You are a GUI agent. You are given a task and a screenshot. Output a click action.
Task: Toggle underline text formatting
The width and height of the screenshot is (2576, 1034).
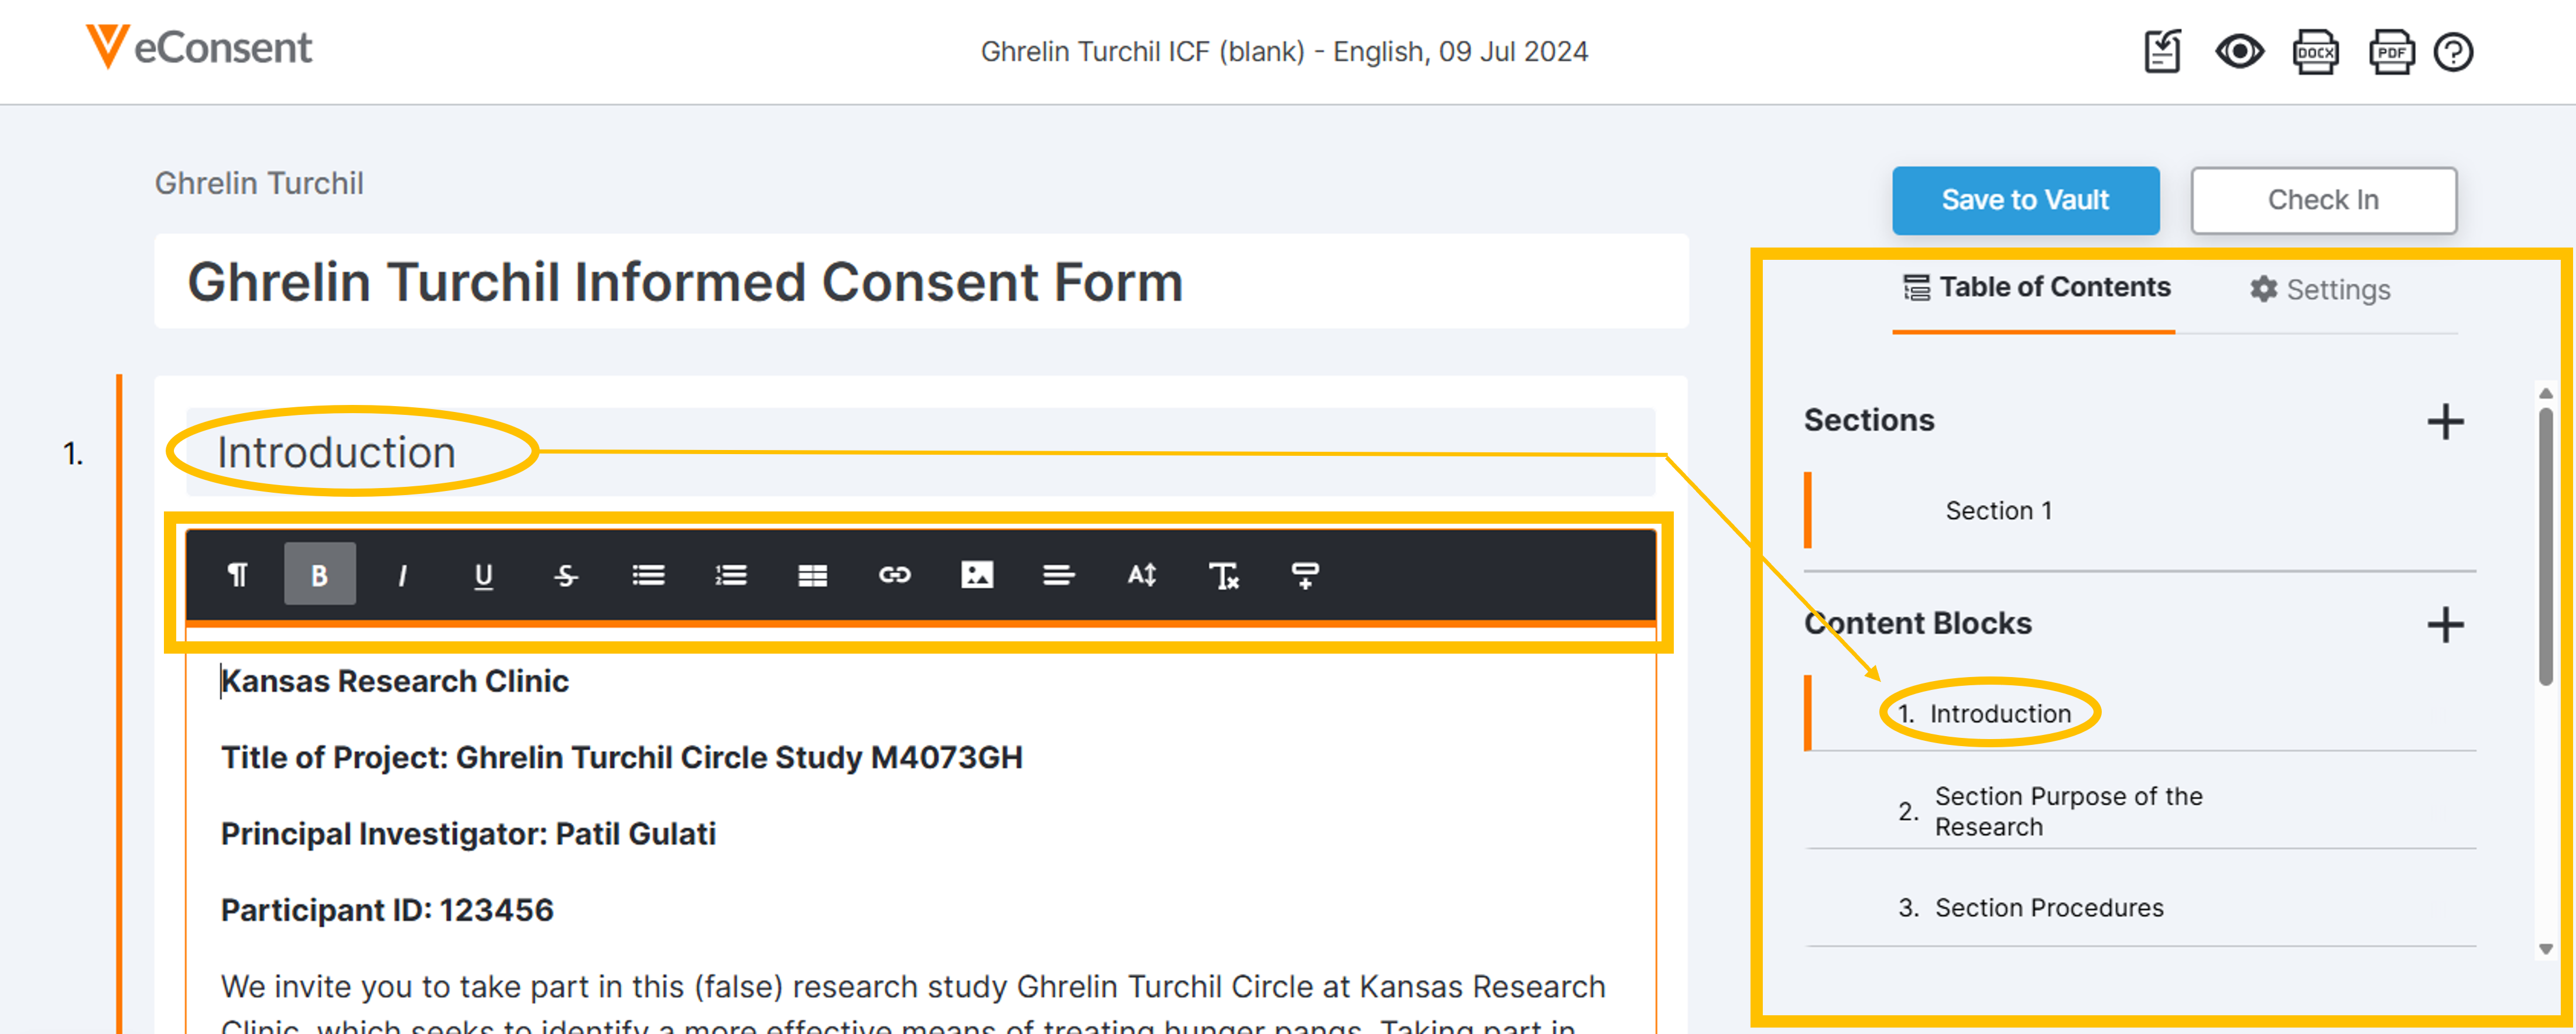tap(483, 575)
